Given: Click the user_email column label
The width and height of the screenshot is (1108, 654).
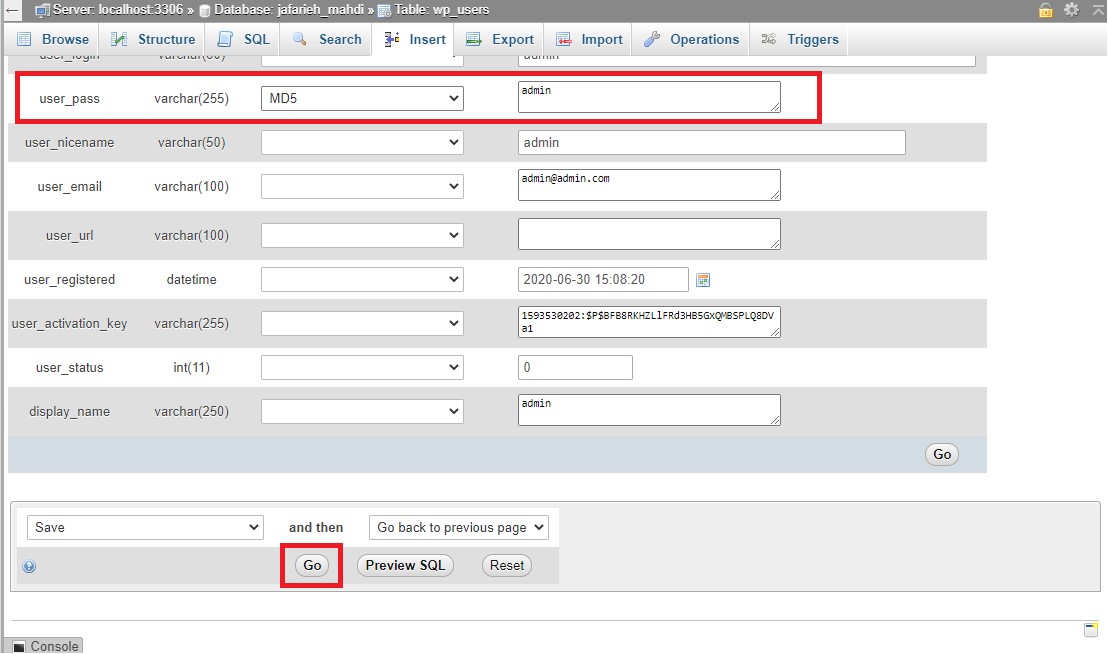Looking at the screenshot, I should pos(69,186).
